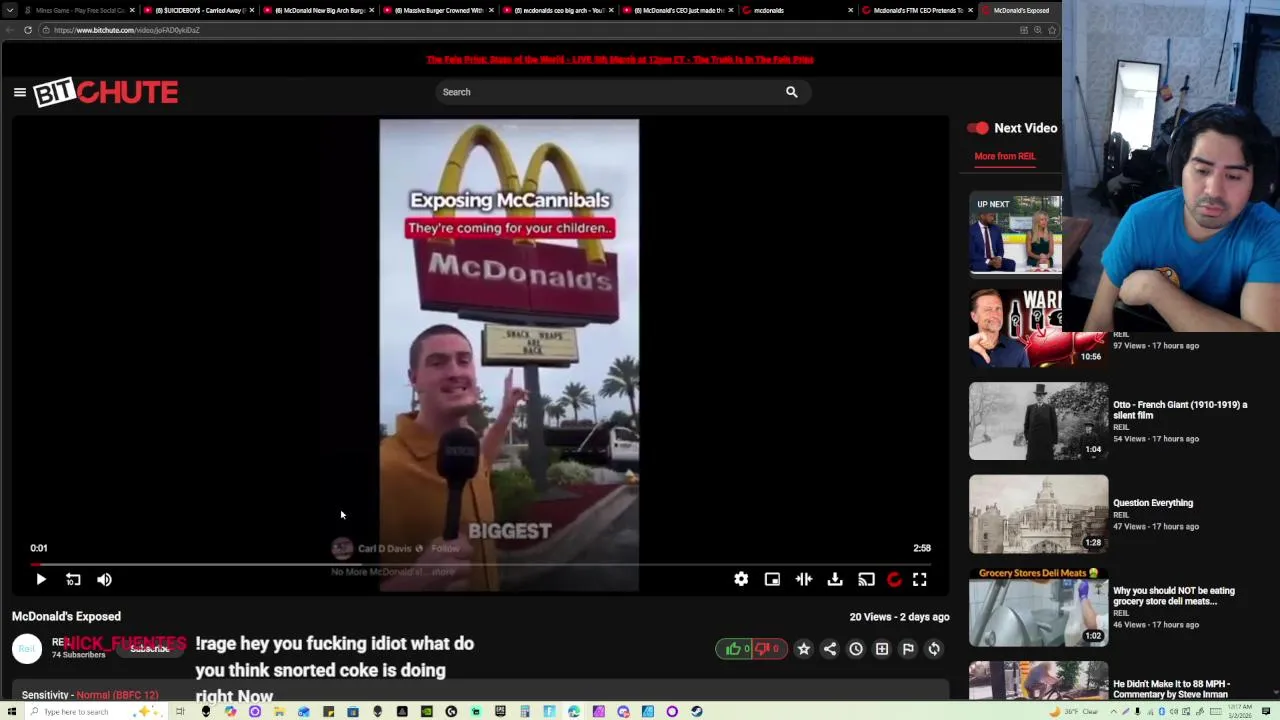Screen dimensions: 1280x720
Task: Click the McDonald's Exposed video title
Action: (x=66, y=617)
